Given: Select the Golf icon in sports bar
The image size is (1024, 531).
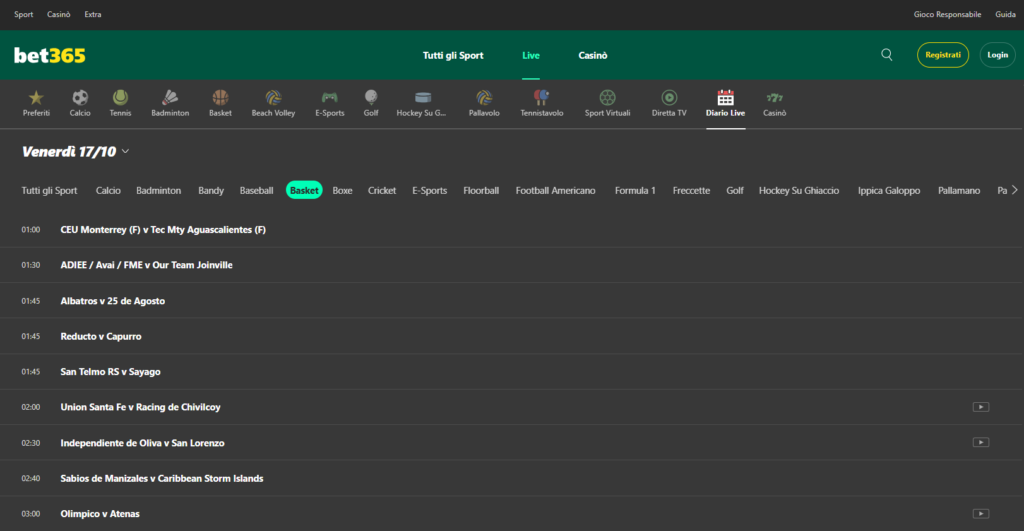Looking at the screenshot, I should [x=371, y=98].
